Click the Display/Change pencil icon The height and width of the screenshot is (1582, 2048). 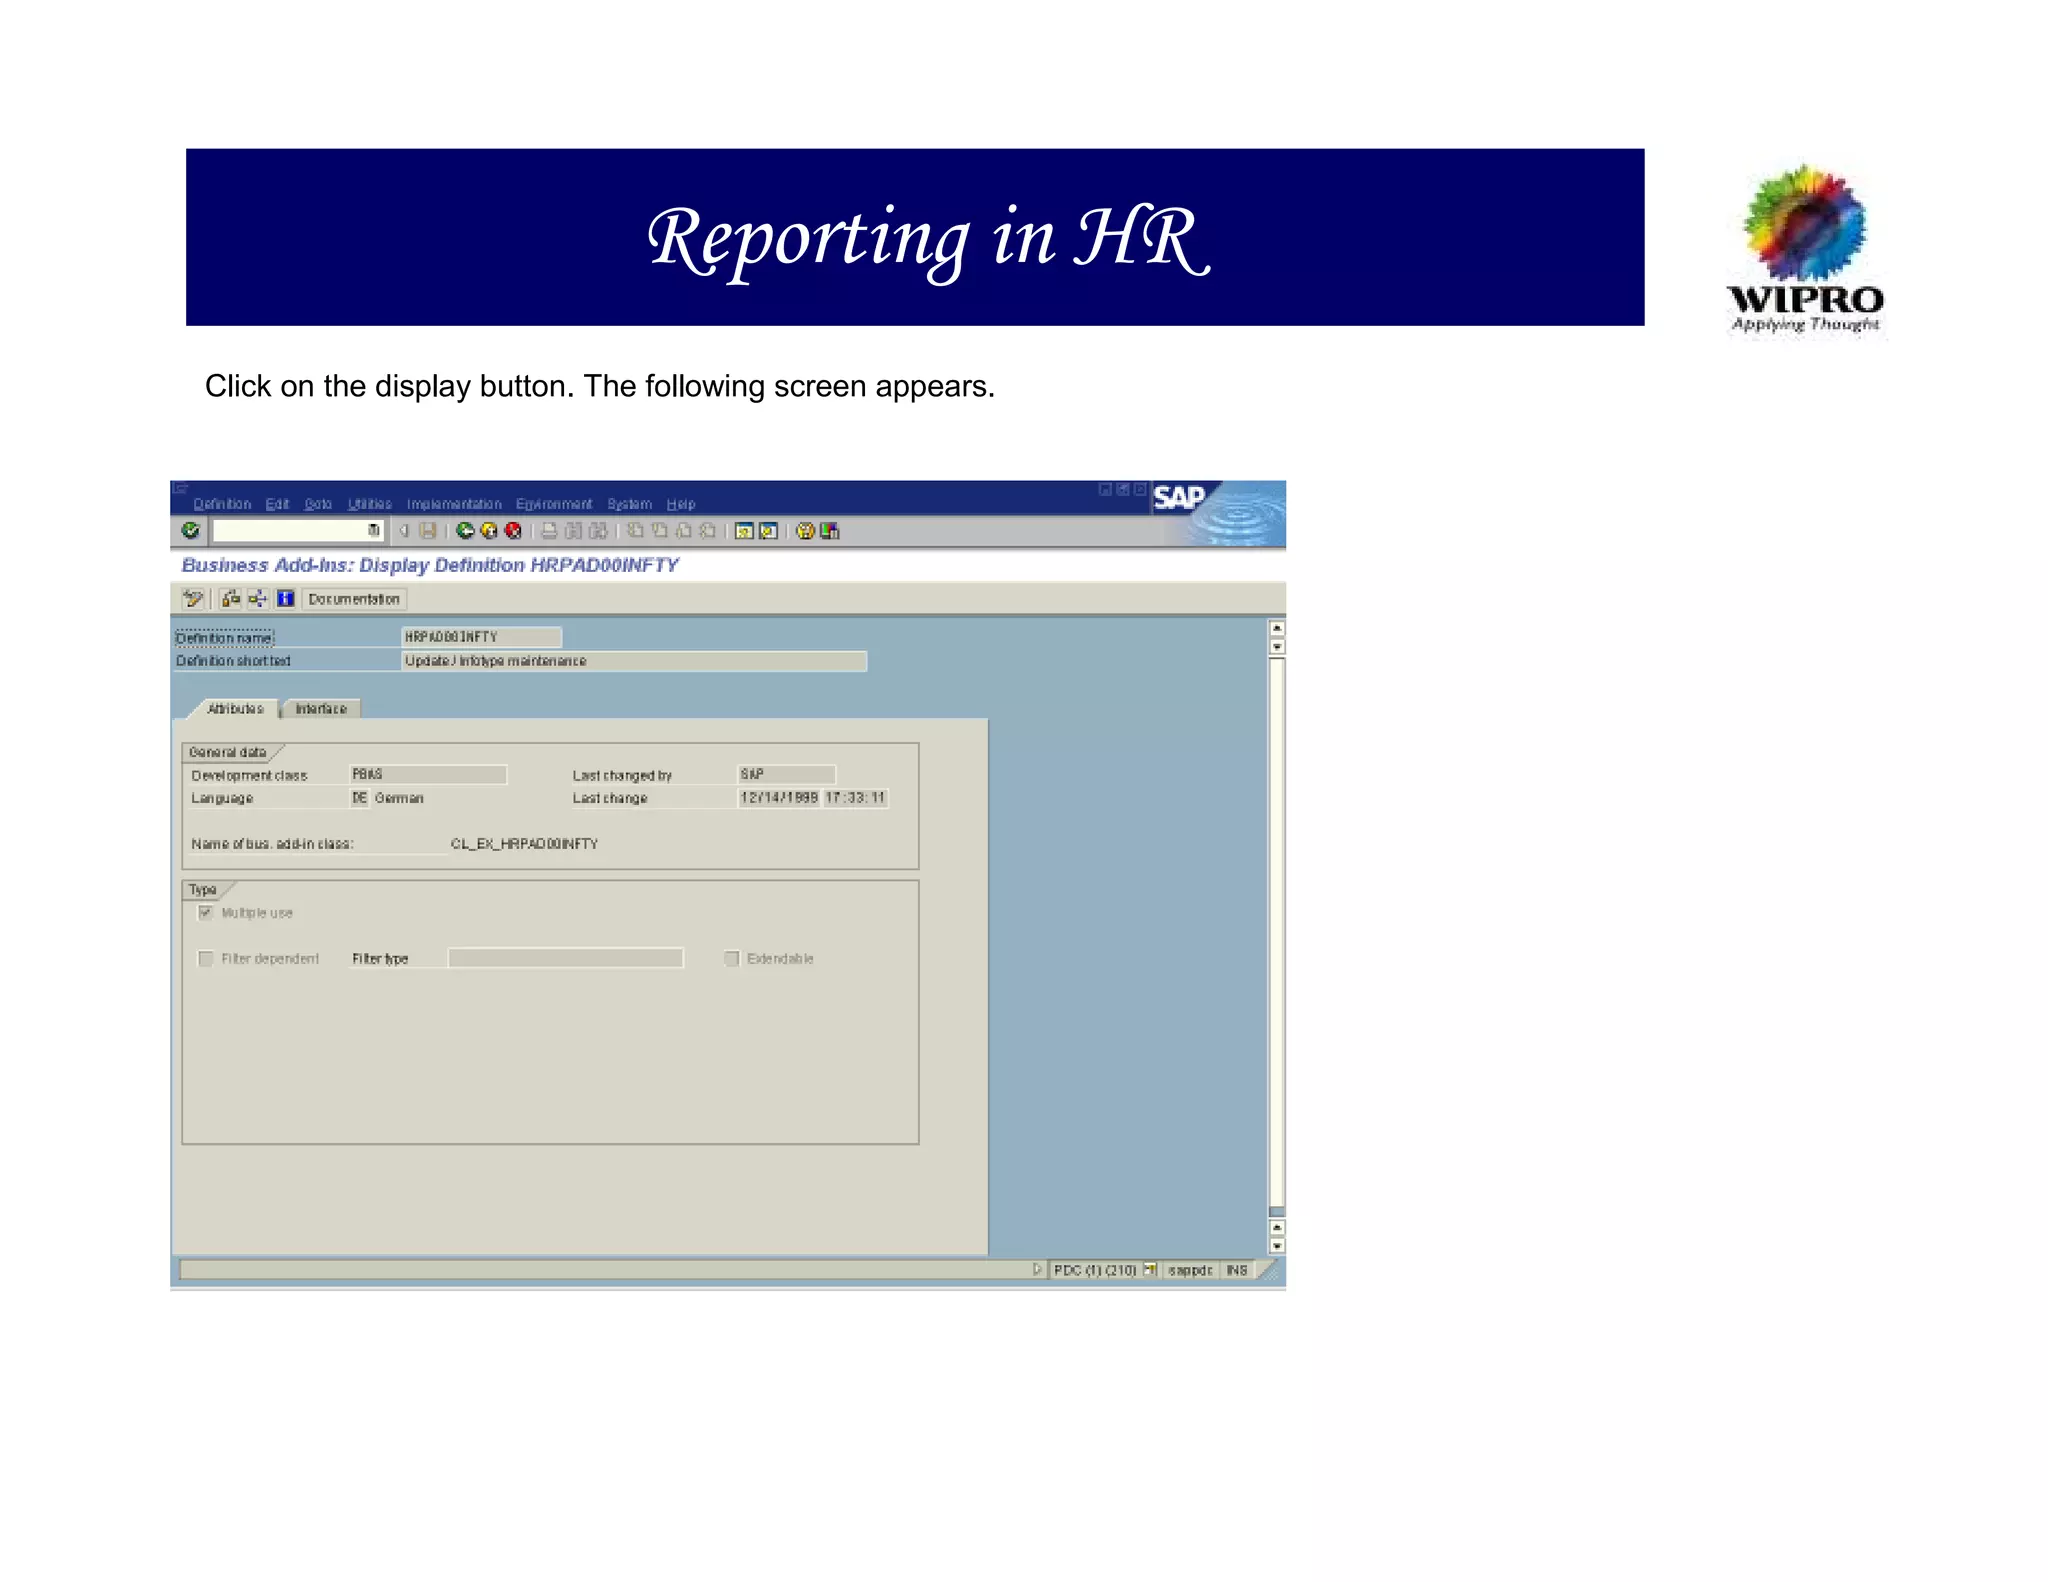(193, 599)
